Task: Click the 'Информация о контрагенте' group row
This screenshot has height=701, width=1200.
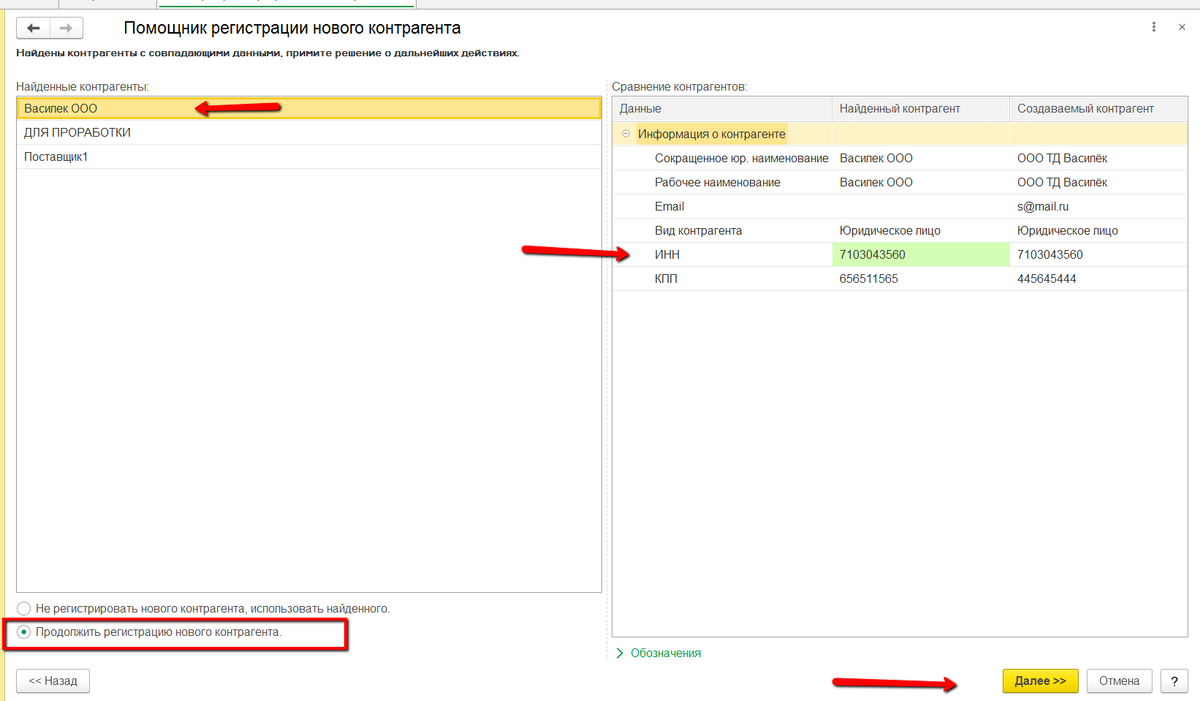Action: point(899,133)
